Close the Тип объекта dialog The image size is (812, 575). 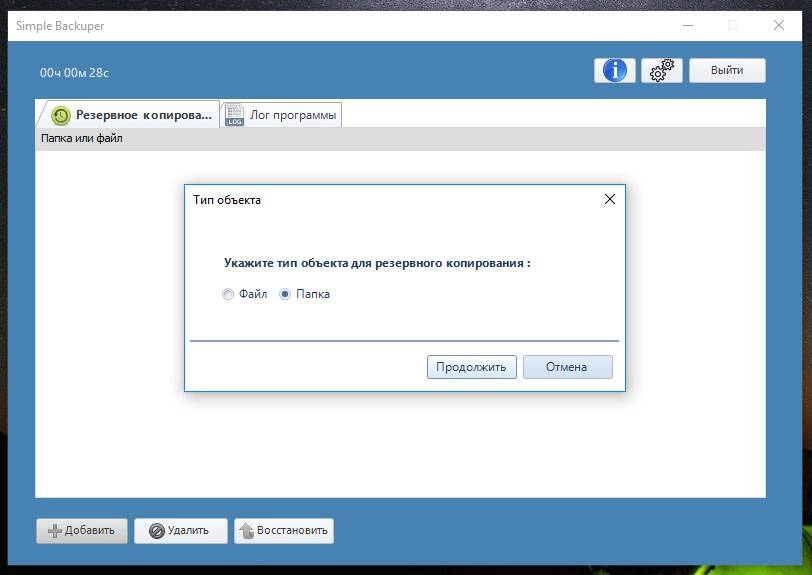[x=610, y=199]
